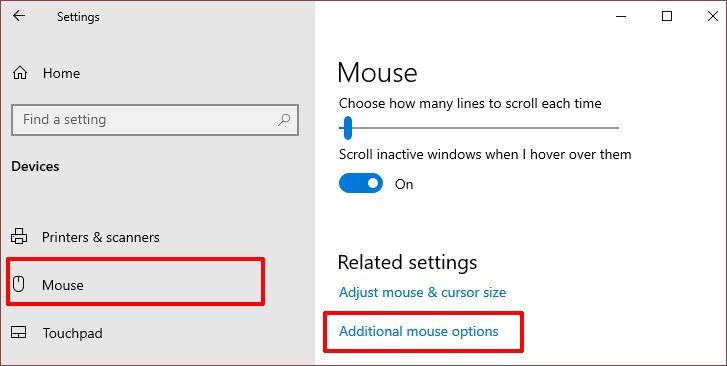
Task: Select the Mouse section label
Action: 63,285
